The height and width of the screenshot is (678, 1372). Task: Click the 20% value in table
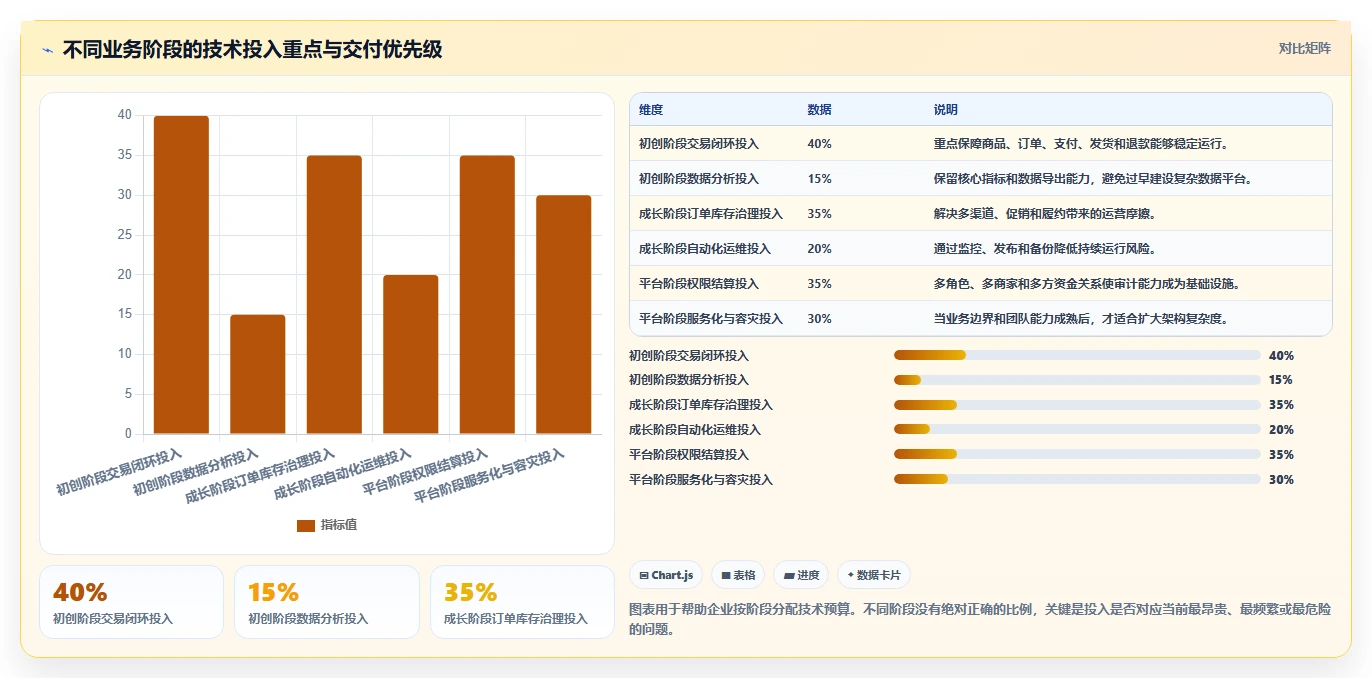click(x=819, y=249)
